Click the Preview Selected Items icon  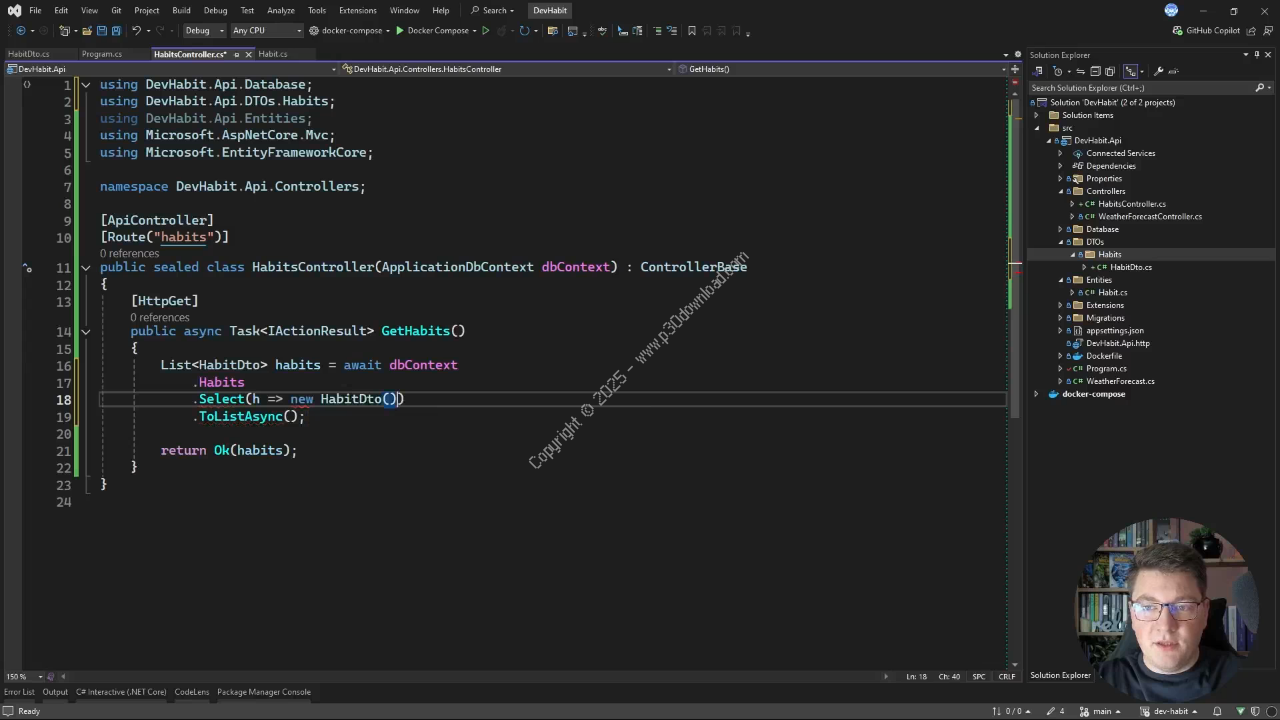coord(1174,71)
